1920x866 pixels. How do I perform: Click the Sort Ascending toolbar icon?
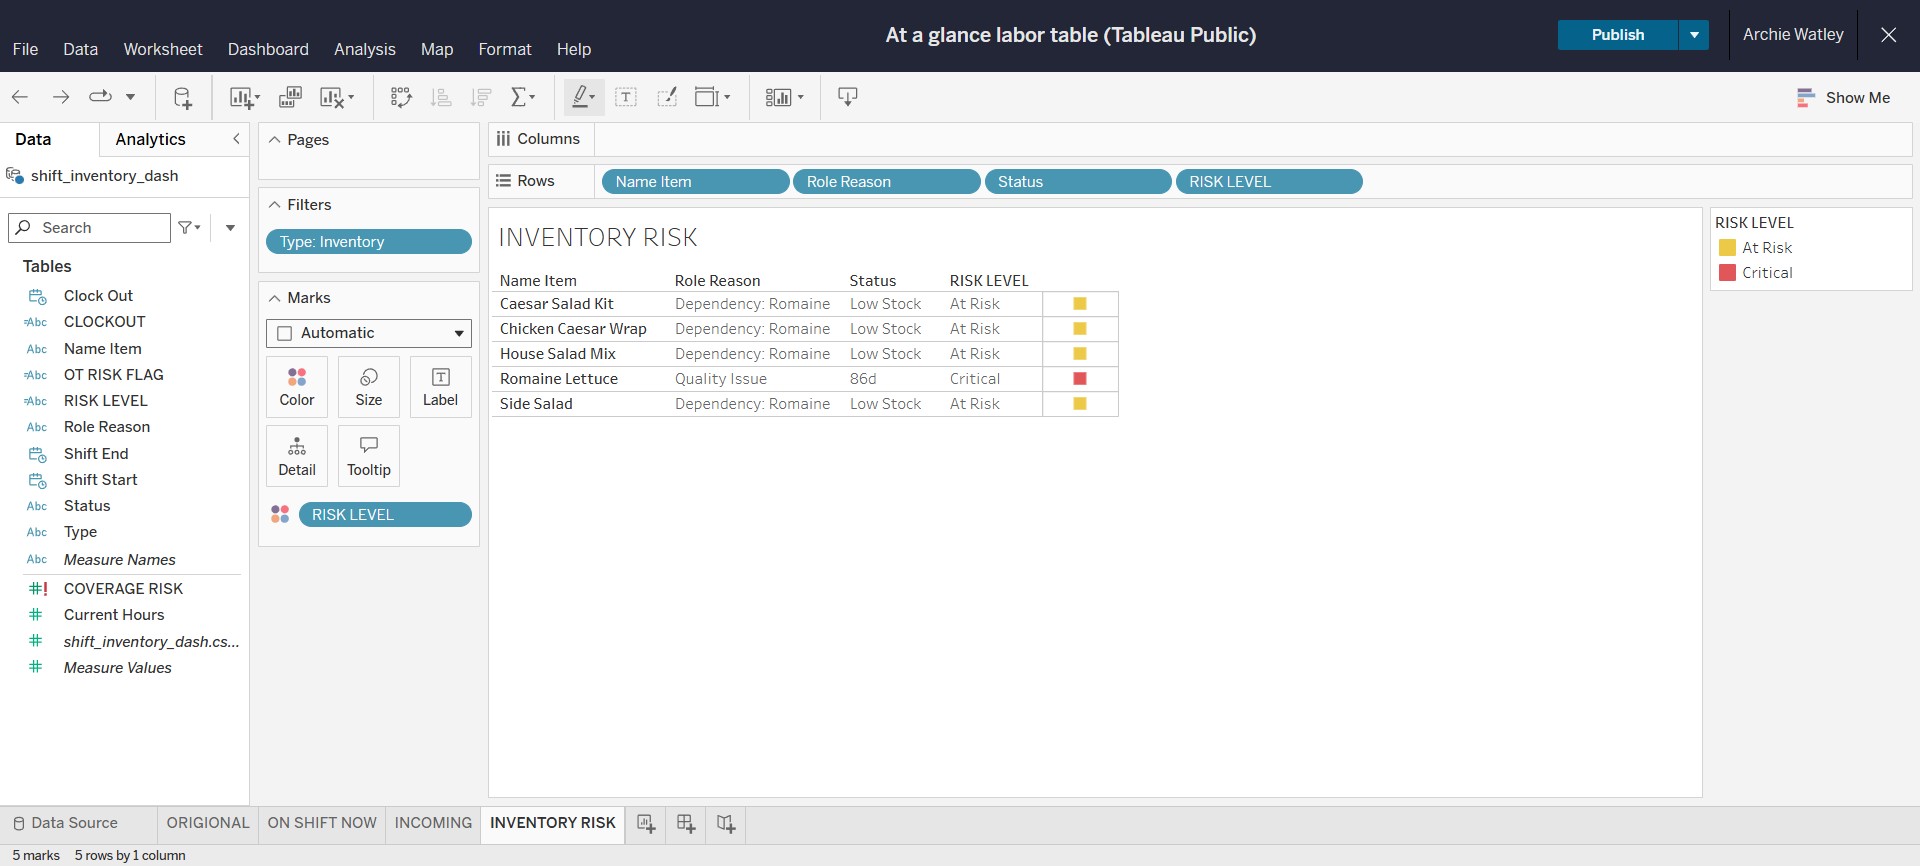tap(440, 97)
